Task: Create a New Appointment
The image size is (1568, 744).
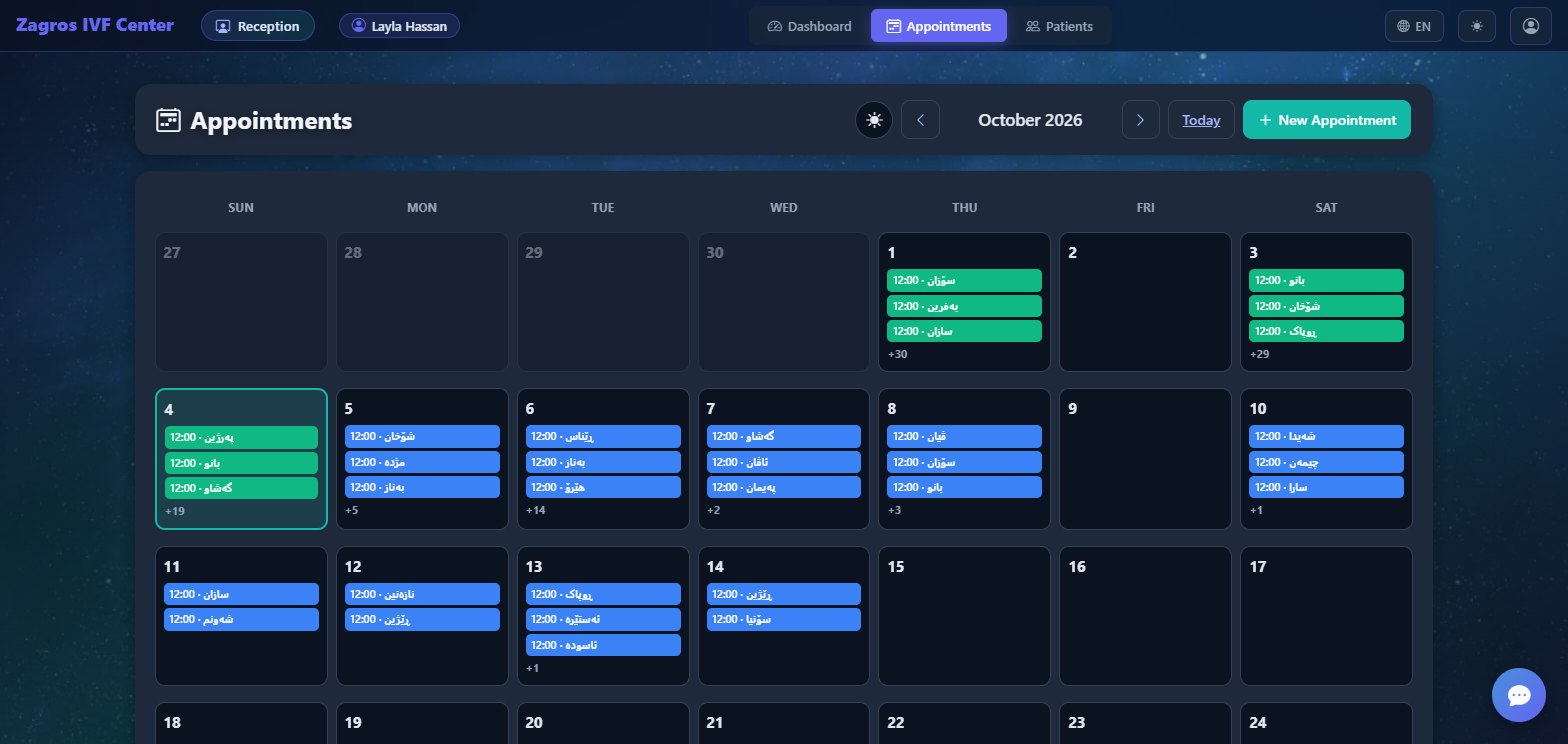Action: (x=1327, y=120)
